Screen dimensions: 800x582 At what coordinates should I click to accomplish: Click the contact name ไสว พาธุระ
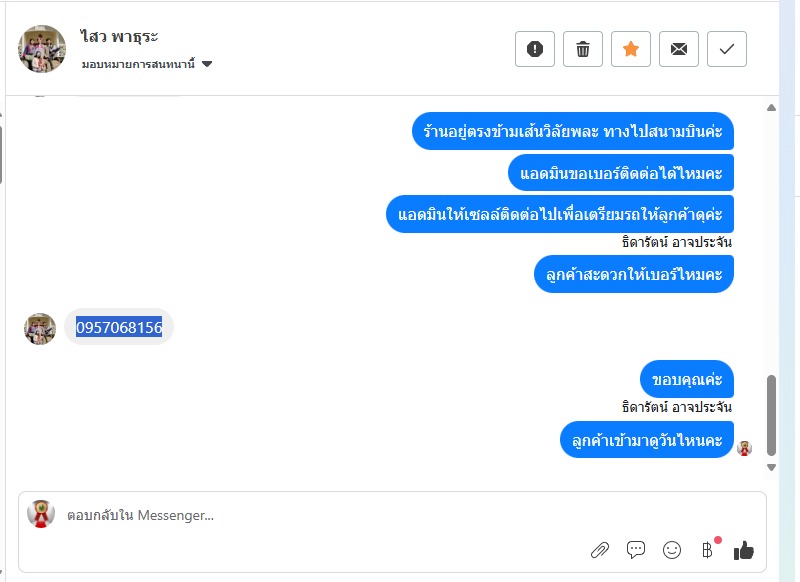tap(120, 37)
